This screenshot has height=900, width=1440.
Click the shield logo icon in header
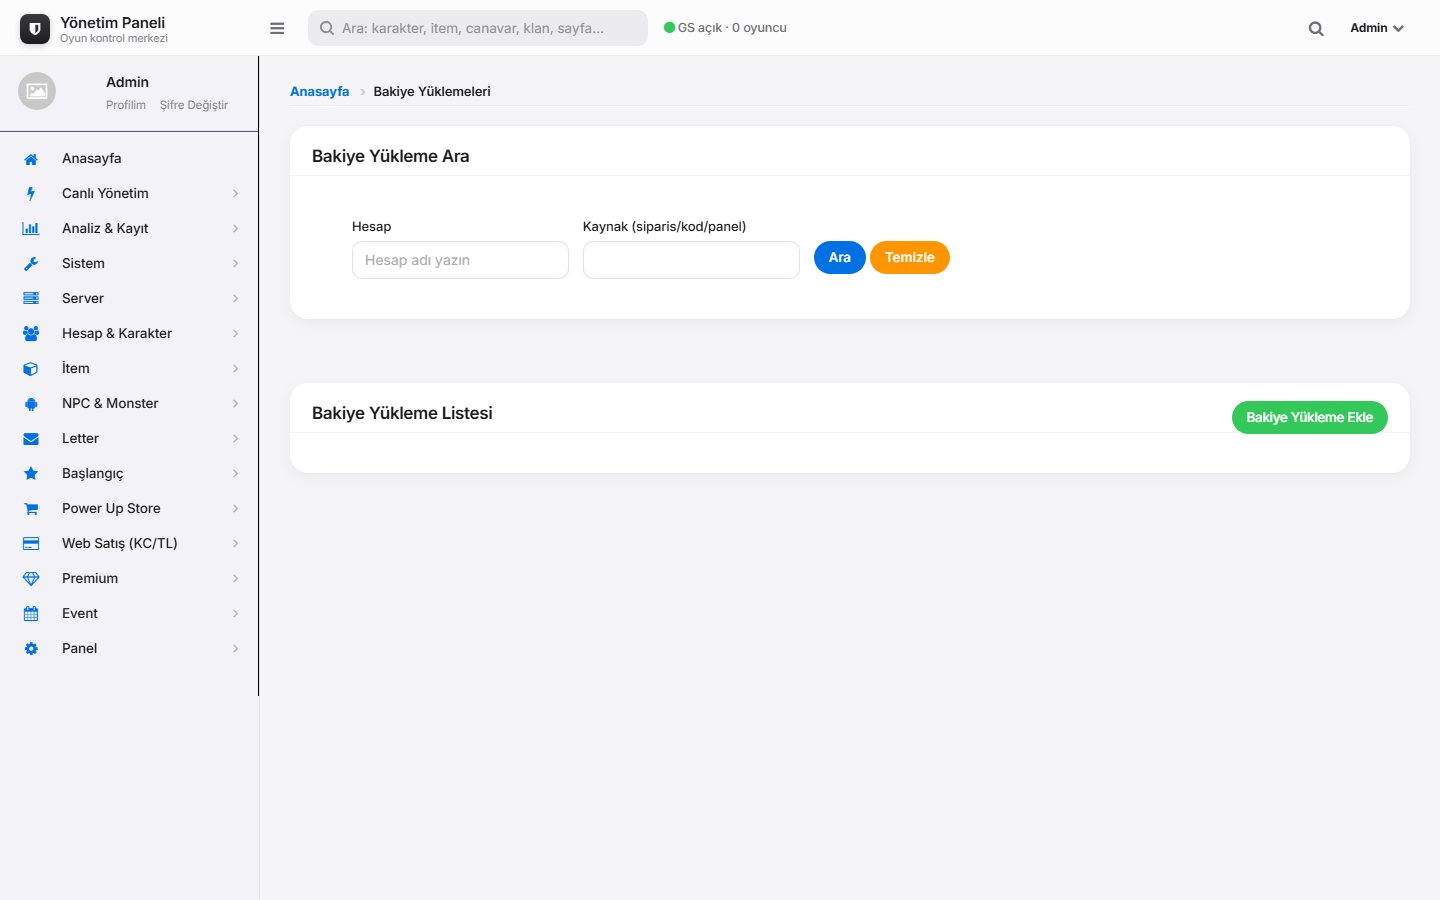tap(35, 29)
